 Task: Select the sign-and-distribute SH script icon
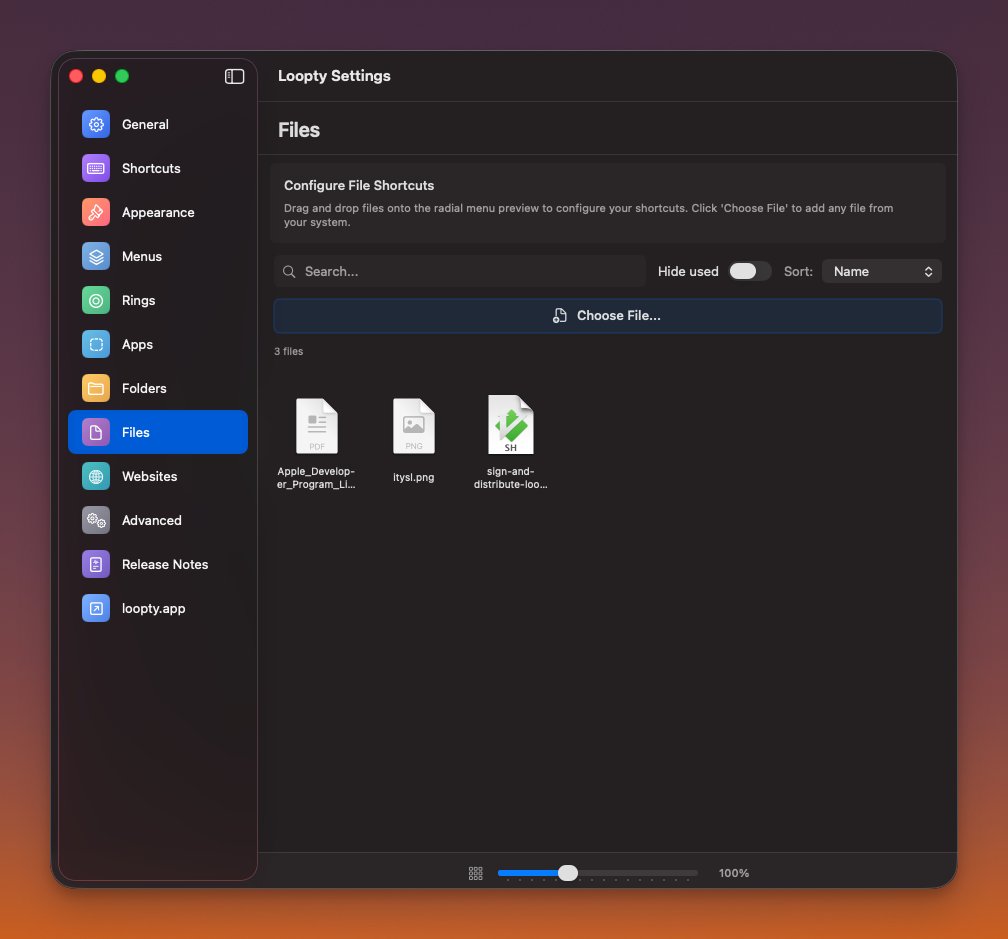click(x=511, y=425)
